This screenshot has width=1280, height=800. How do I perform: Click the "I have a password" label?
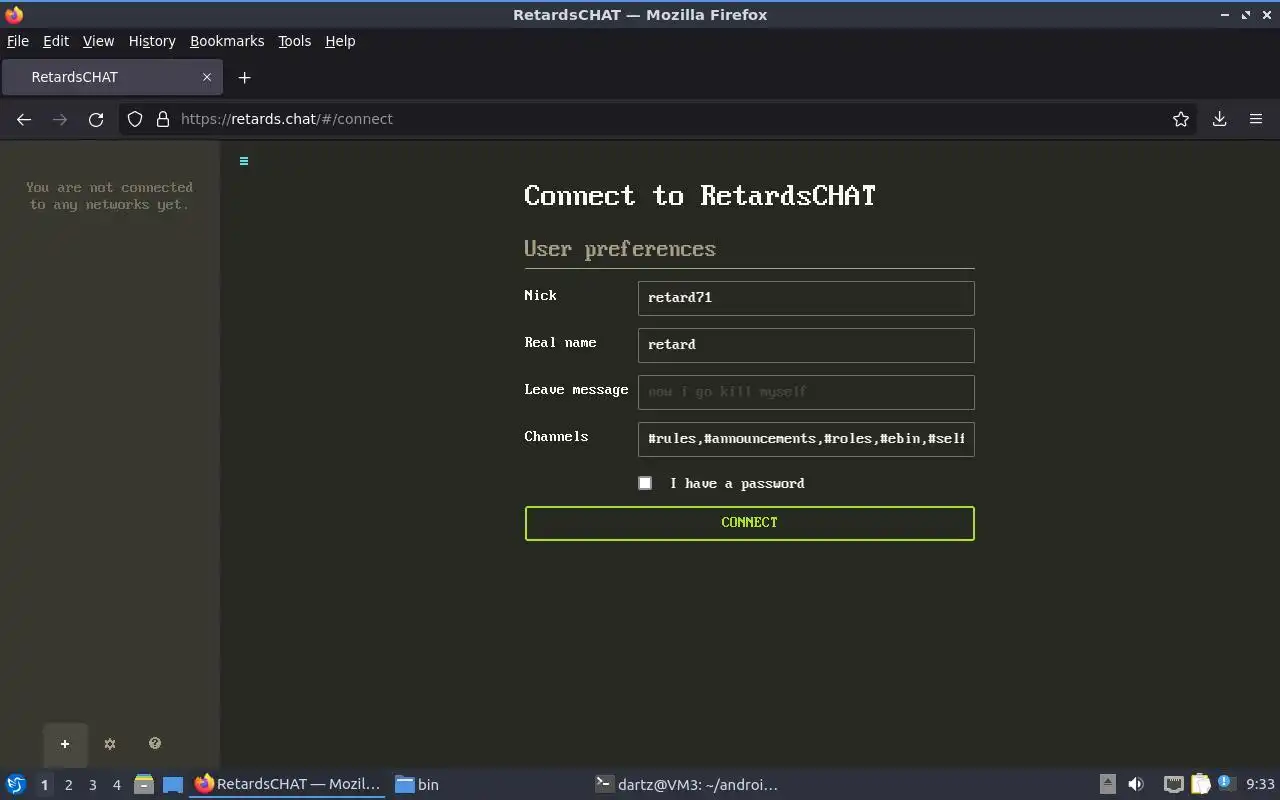(737, 484)
